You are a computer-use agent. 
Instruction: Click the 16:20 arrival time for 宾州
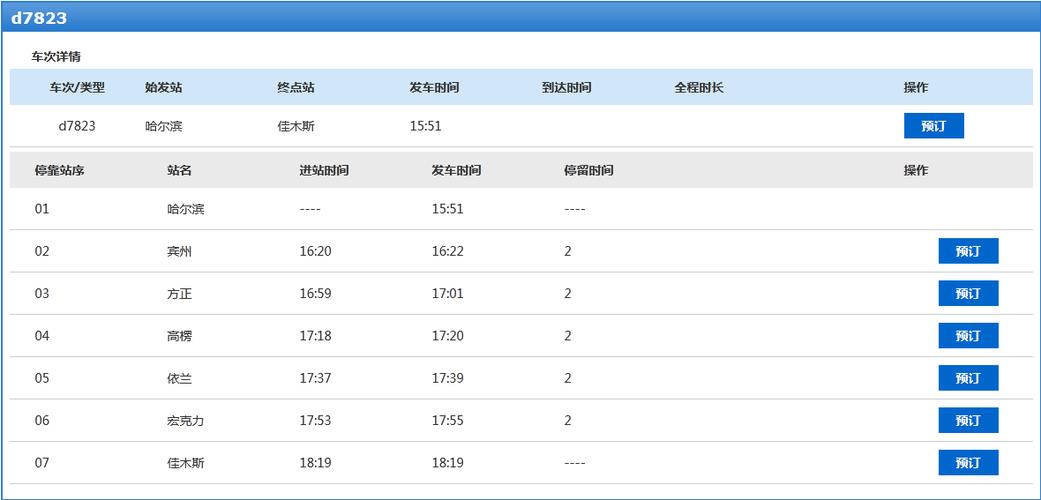pos(315,252)
